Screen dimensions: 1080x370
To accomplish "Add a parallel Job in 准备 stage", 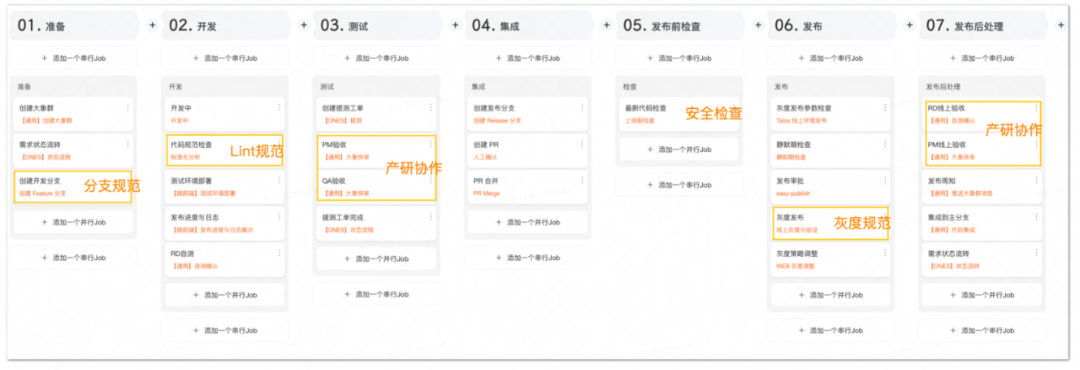I will point(74,222).
